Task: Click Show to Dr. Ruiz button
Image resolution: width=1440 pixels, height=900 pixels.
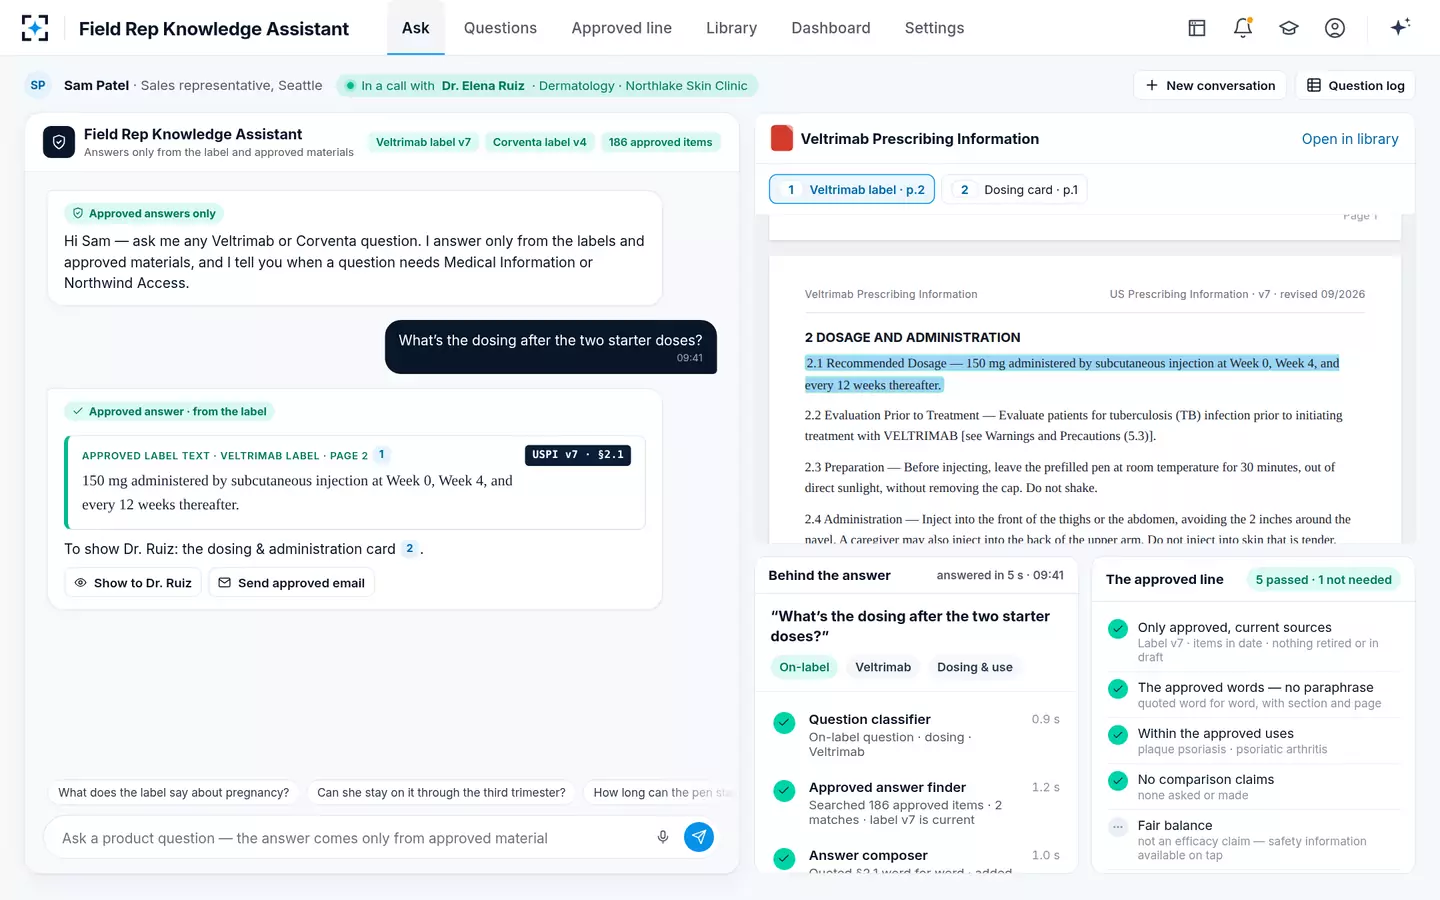Action: tap(133, 583)
